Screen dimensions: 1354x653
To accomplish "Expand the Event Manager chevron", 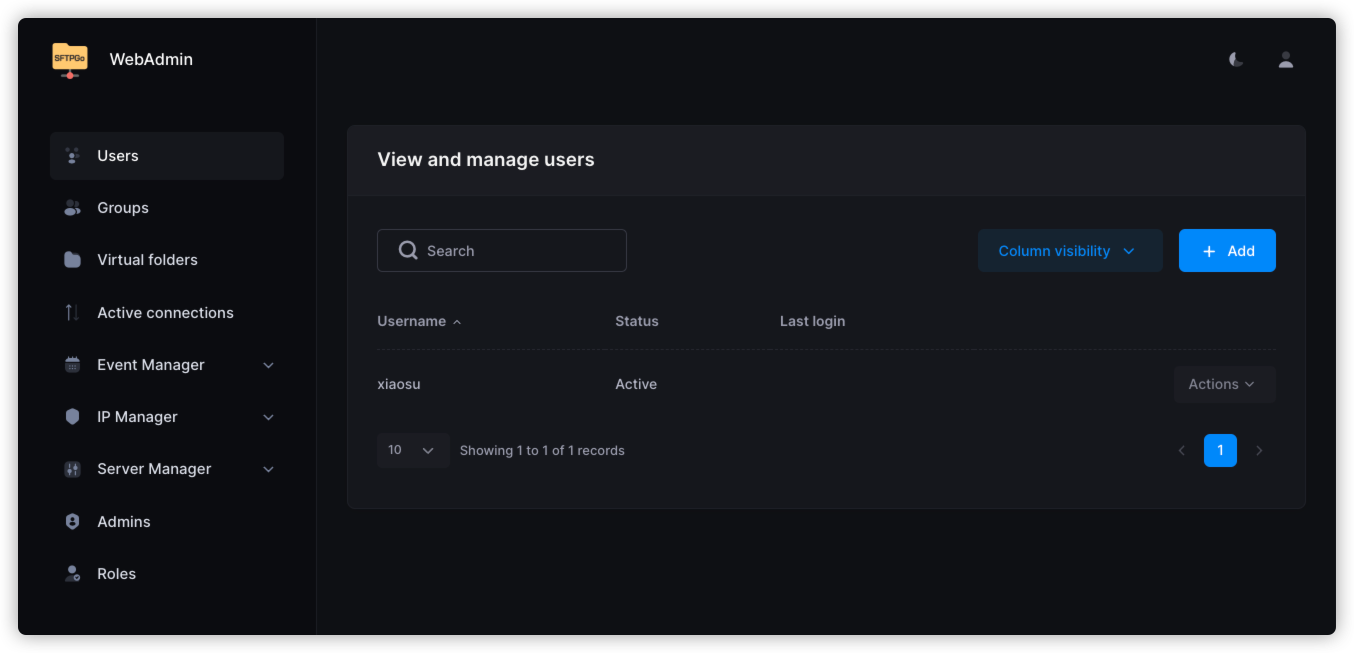I will pos(268,365).
